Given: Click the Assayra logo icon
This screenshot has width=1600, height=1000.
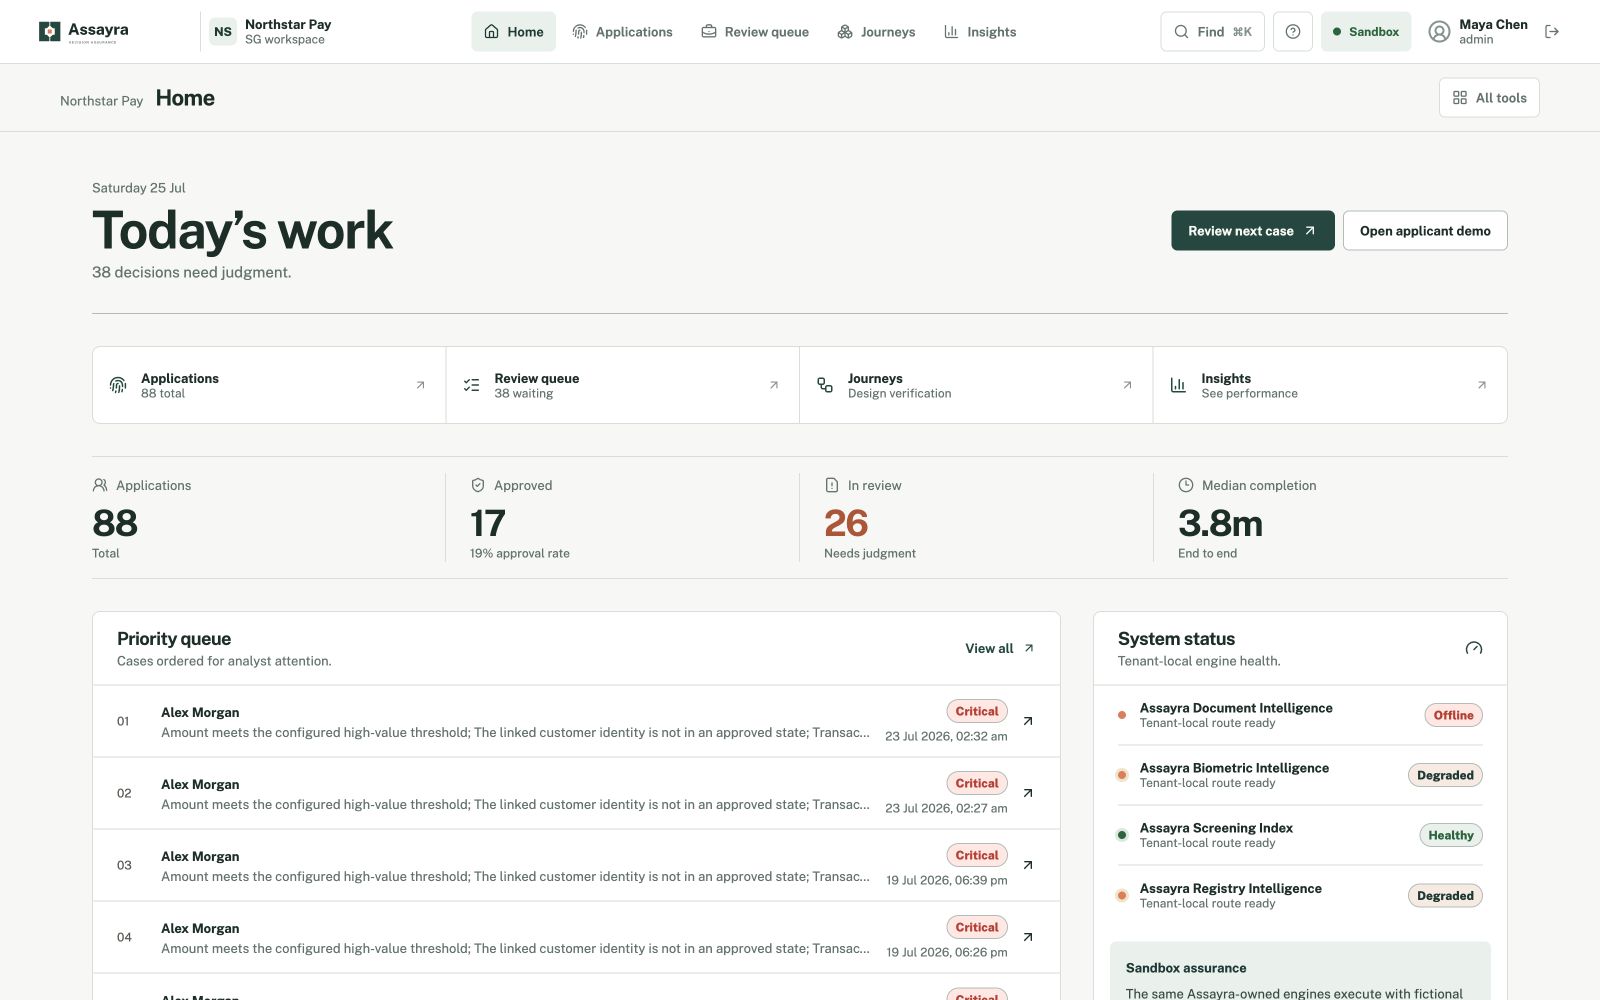Looking at the screenshot, I should tap(49, 32).
